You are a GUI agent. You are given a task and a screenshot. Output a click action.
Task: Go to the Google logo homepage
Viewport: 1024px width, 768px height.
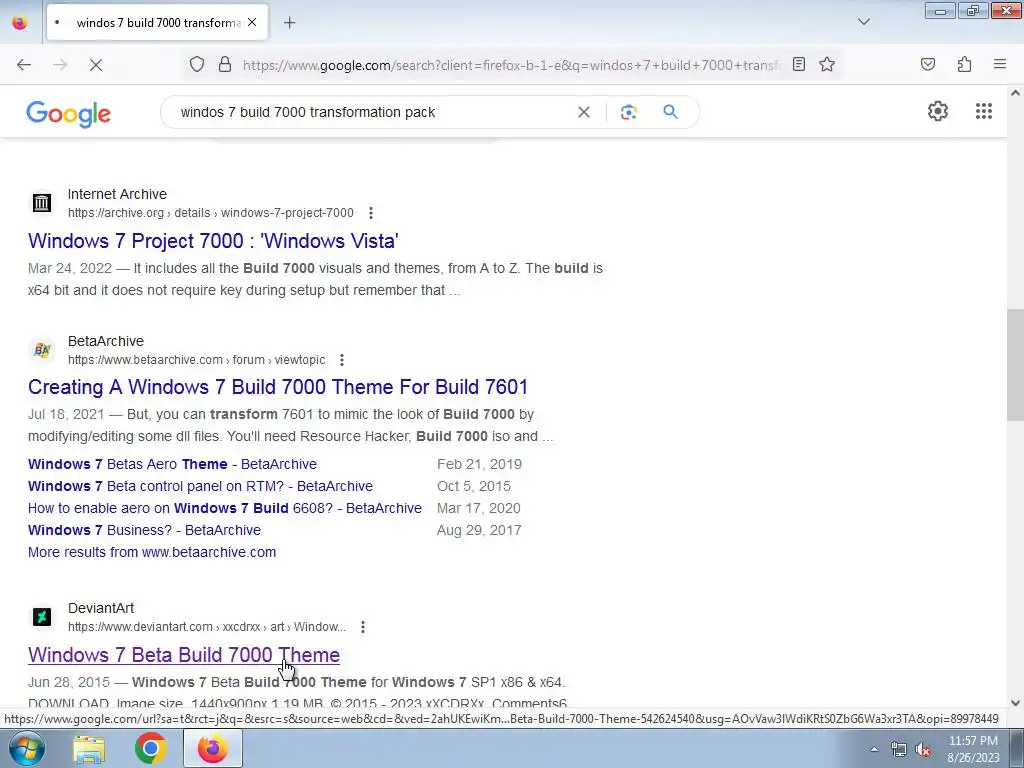pos(69,114)
